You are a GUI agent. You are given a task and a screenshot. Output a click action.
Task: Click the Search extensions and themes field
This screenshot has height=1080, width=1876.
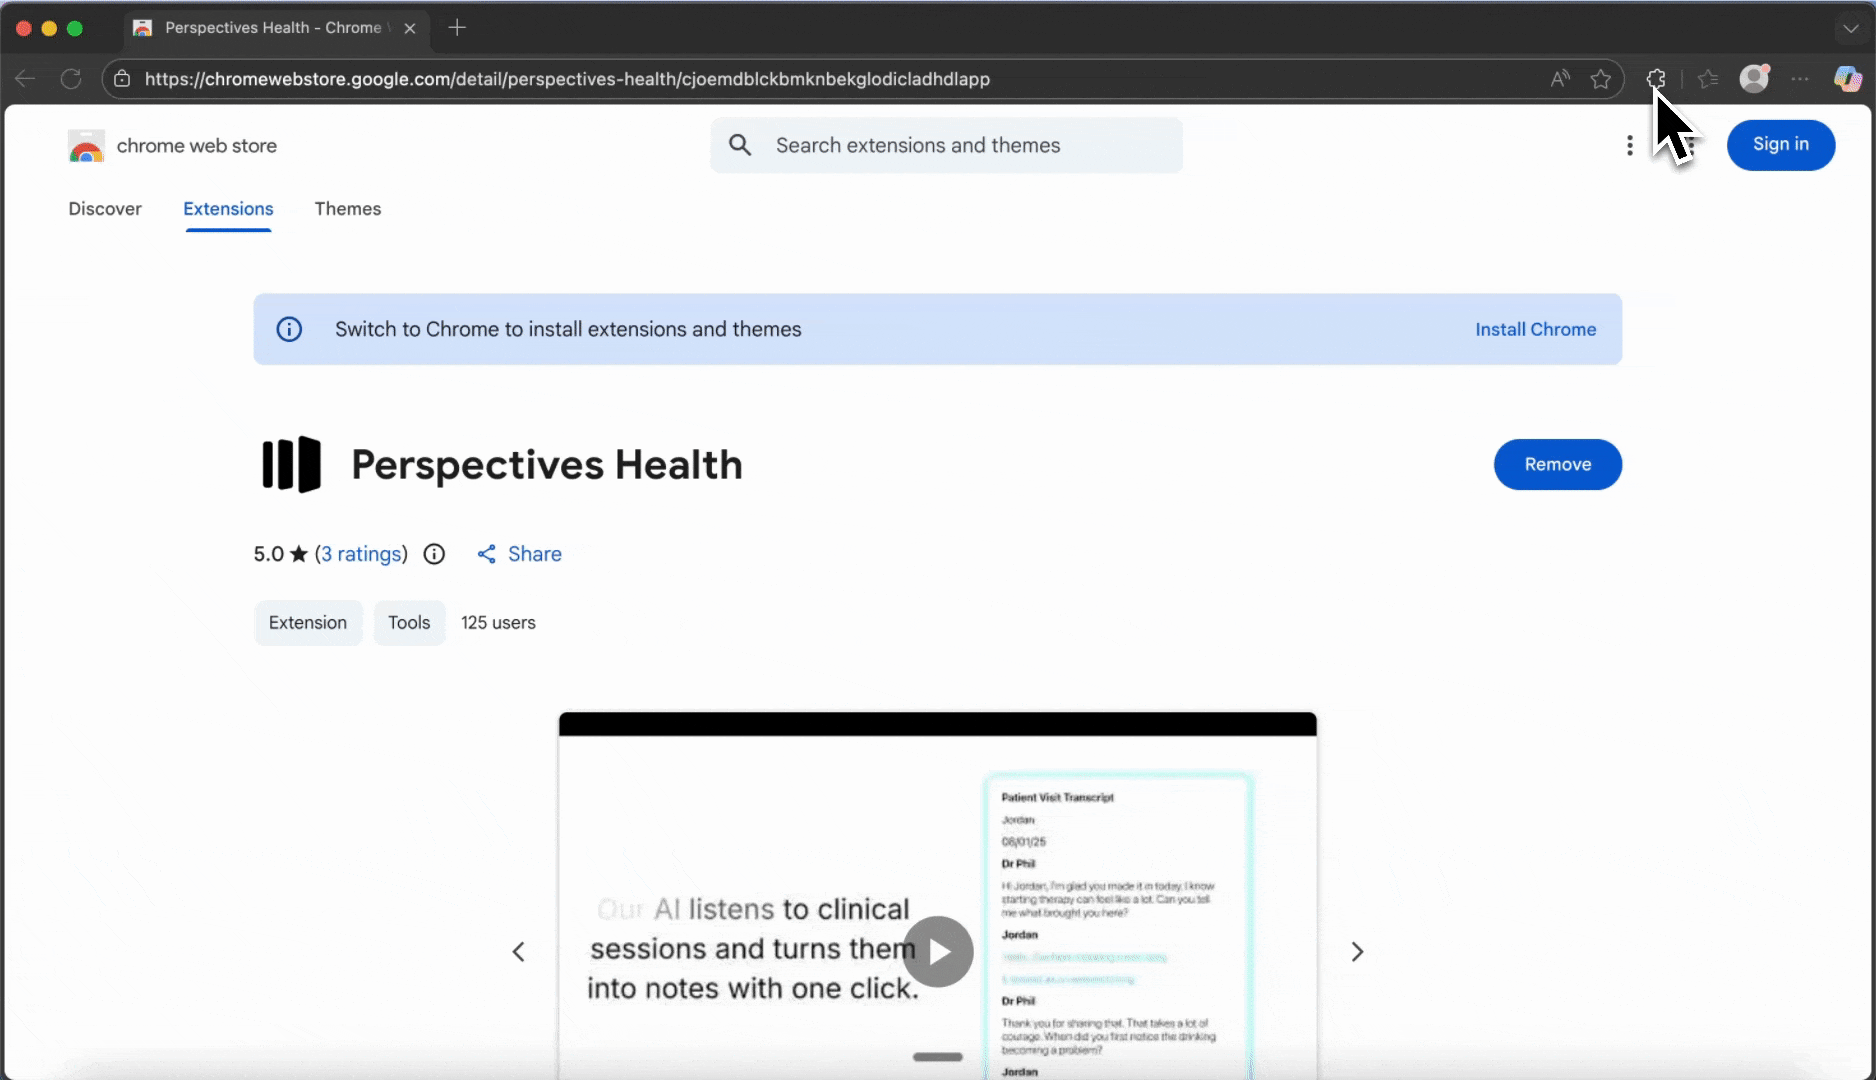[x=960, y=146]
